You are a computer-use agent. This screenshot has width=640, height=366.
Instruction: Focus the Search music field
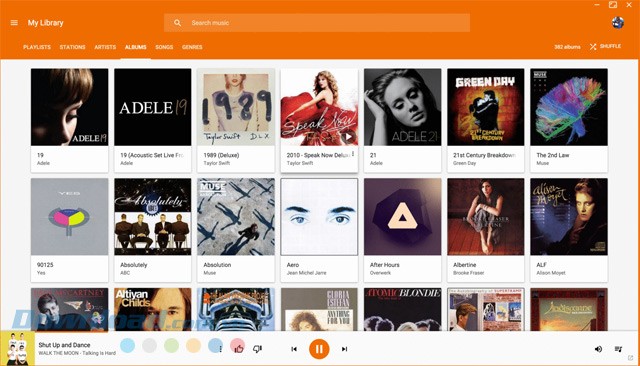[x=317, y=23]
